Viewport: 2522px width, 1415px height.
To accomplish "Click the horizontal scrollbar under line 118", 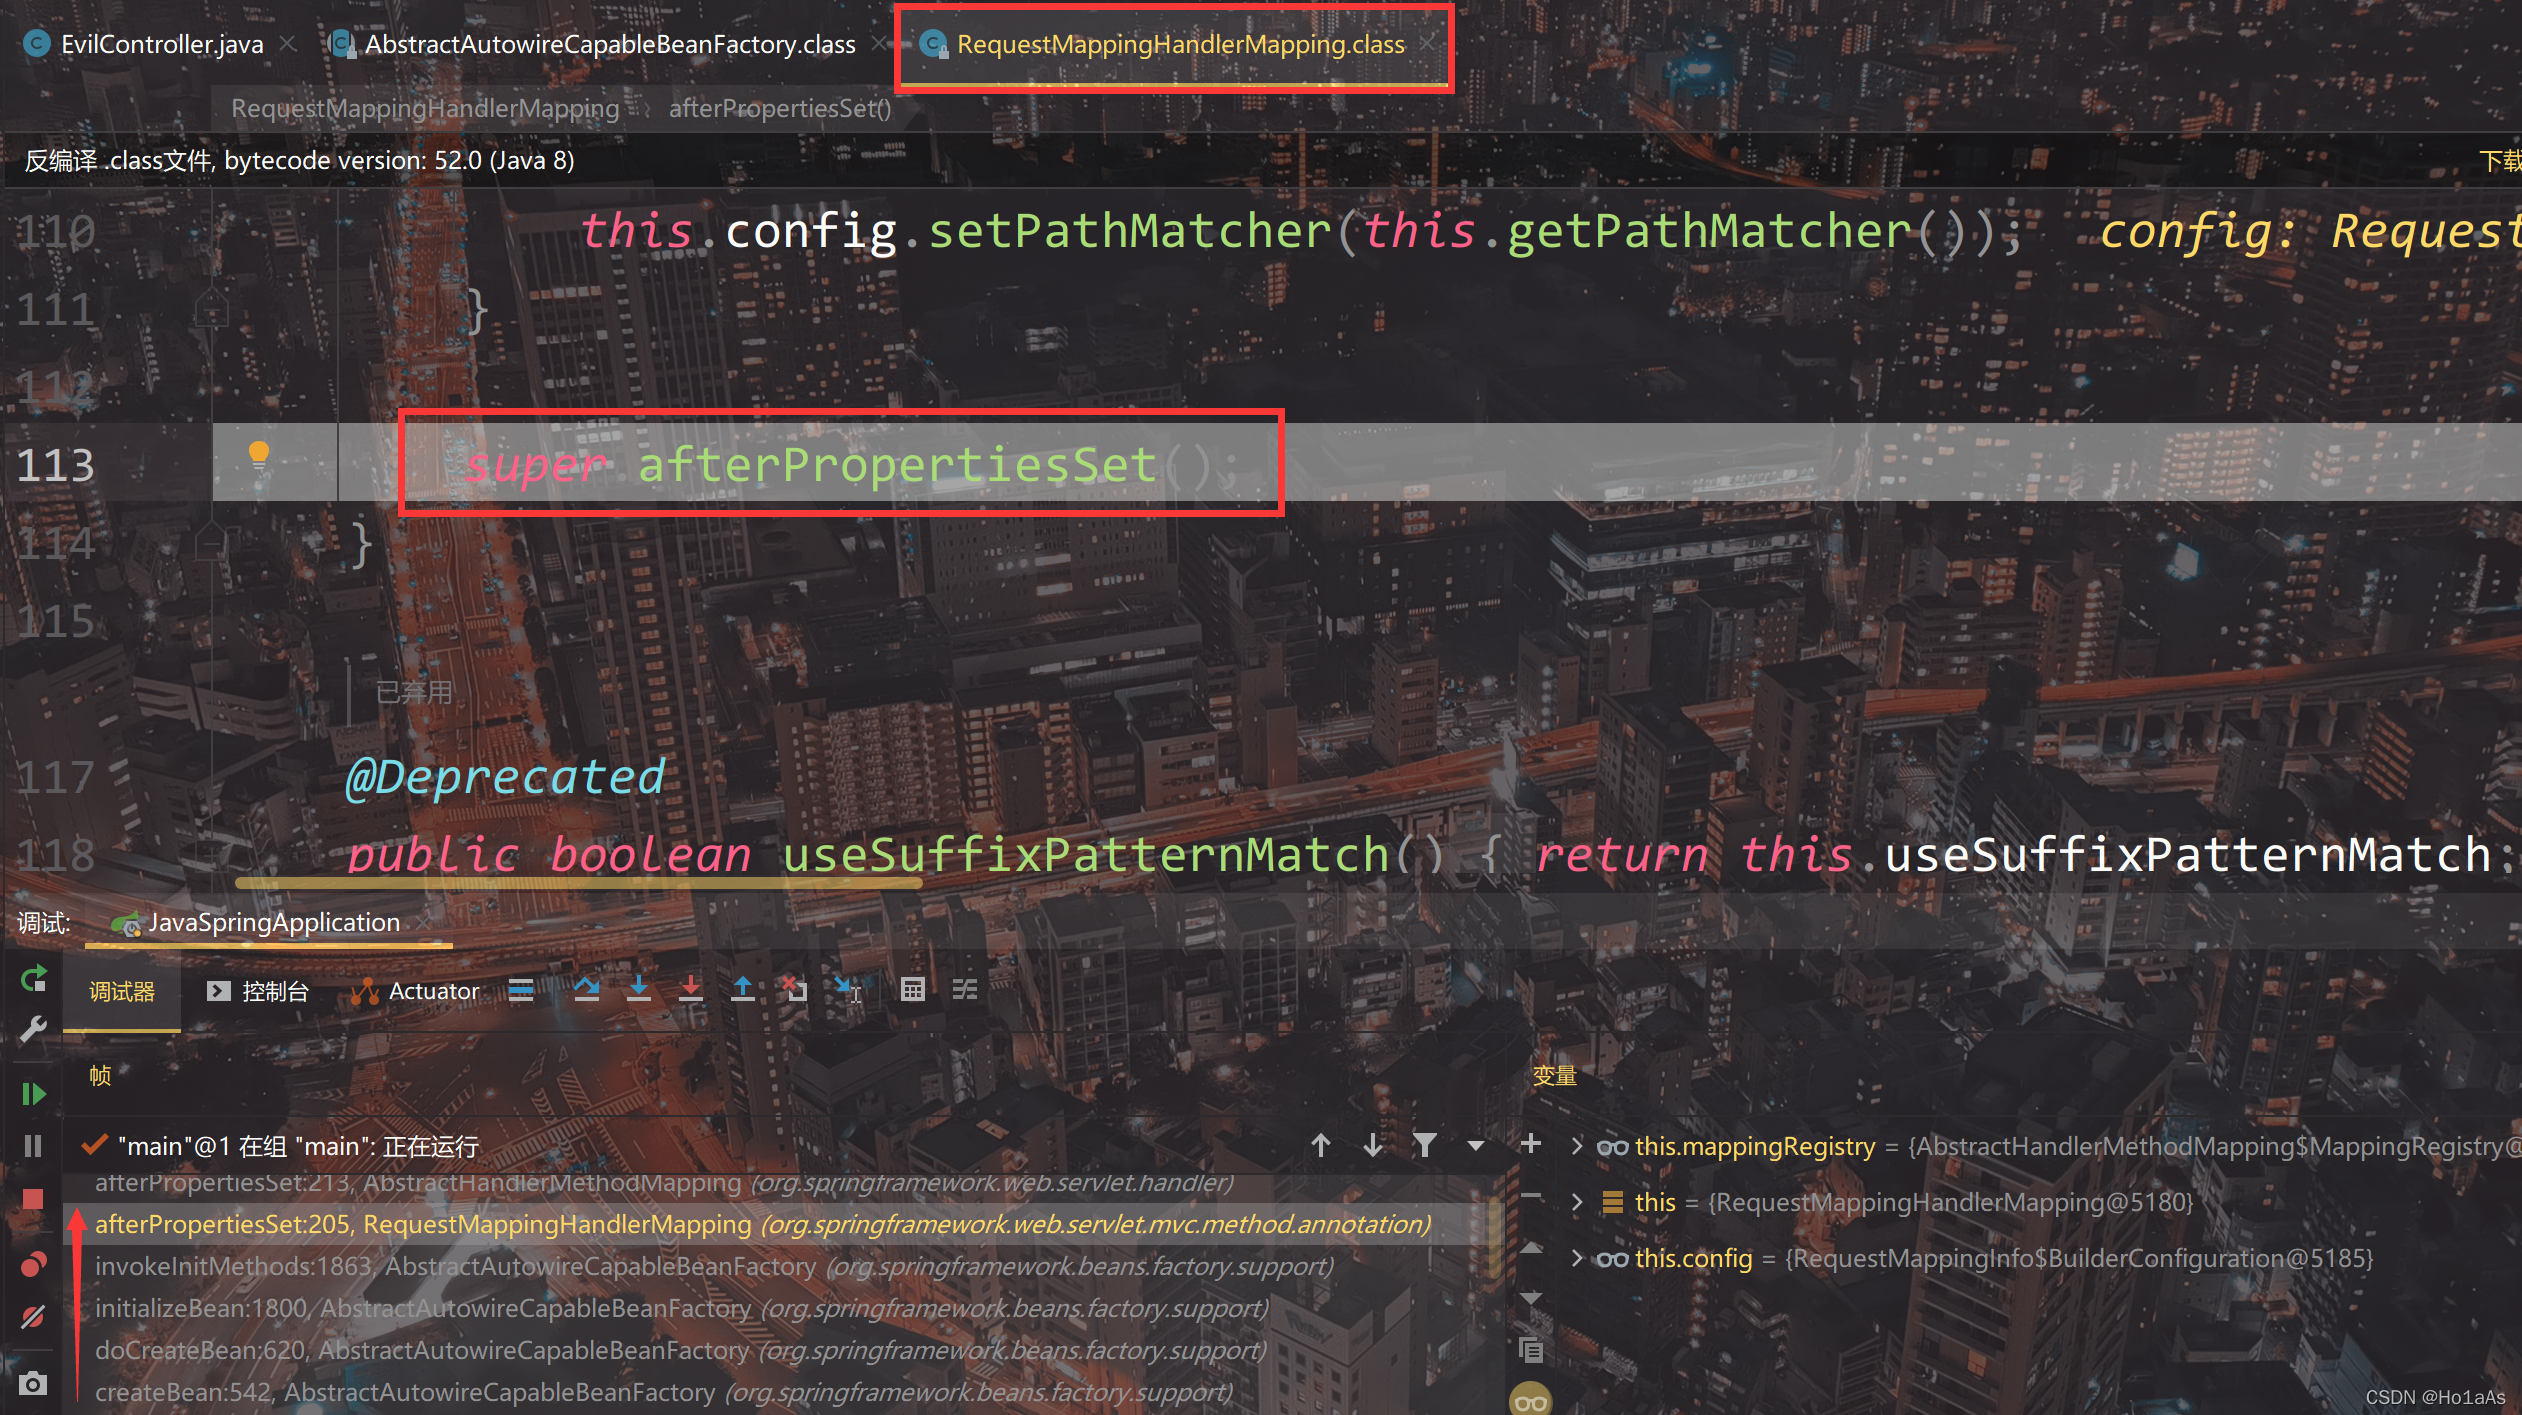I will [578, 883].
